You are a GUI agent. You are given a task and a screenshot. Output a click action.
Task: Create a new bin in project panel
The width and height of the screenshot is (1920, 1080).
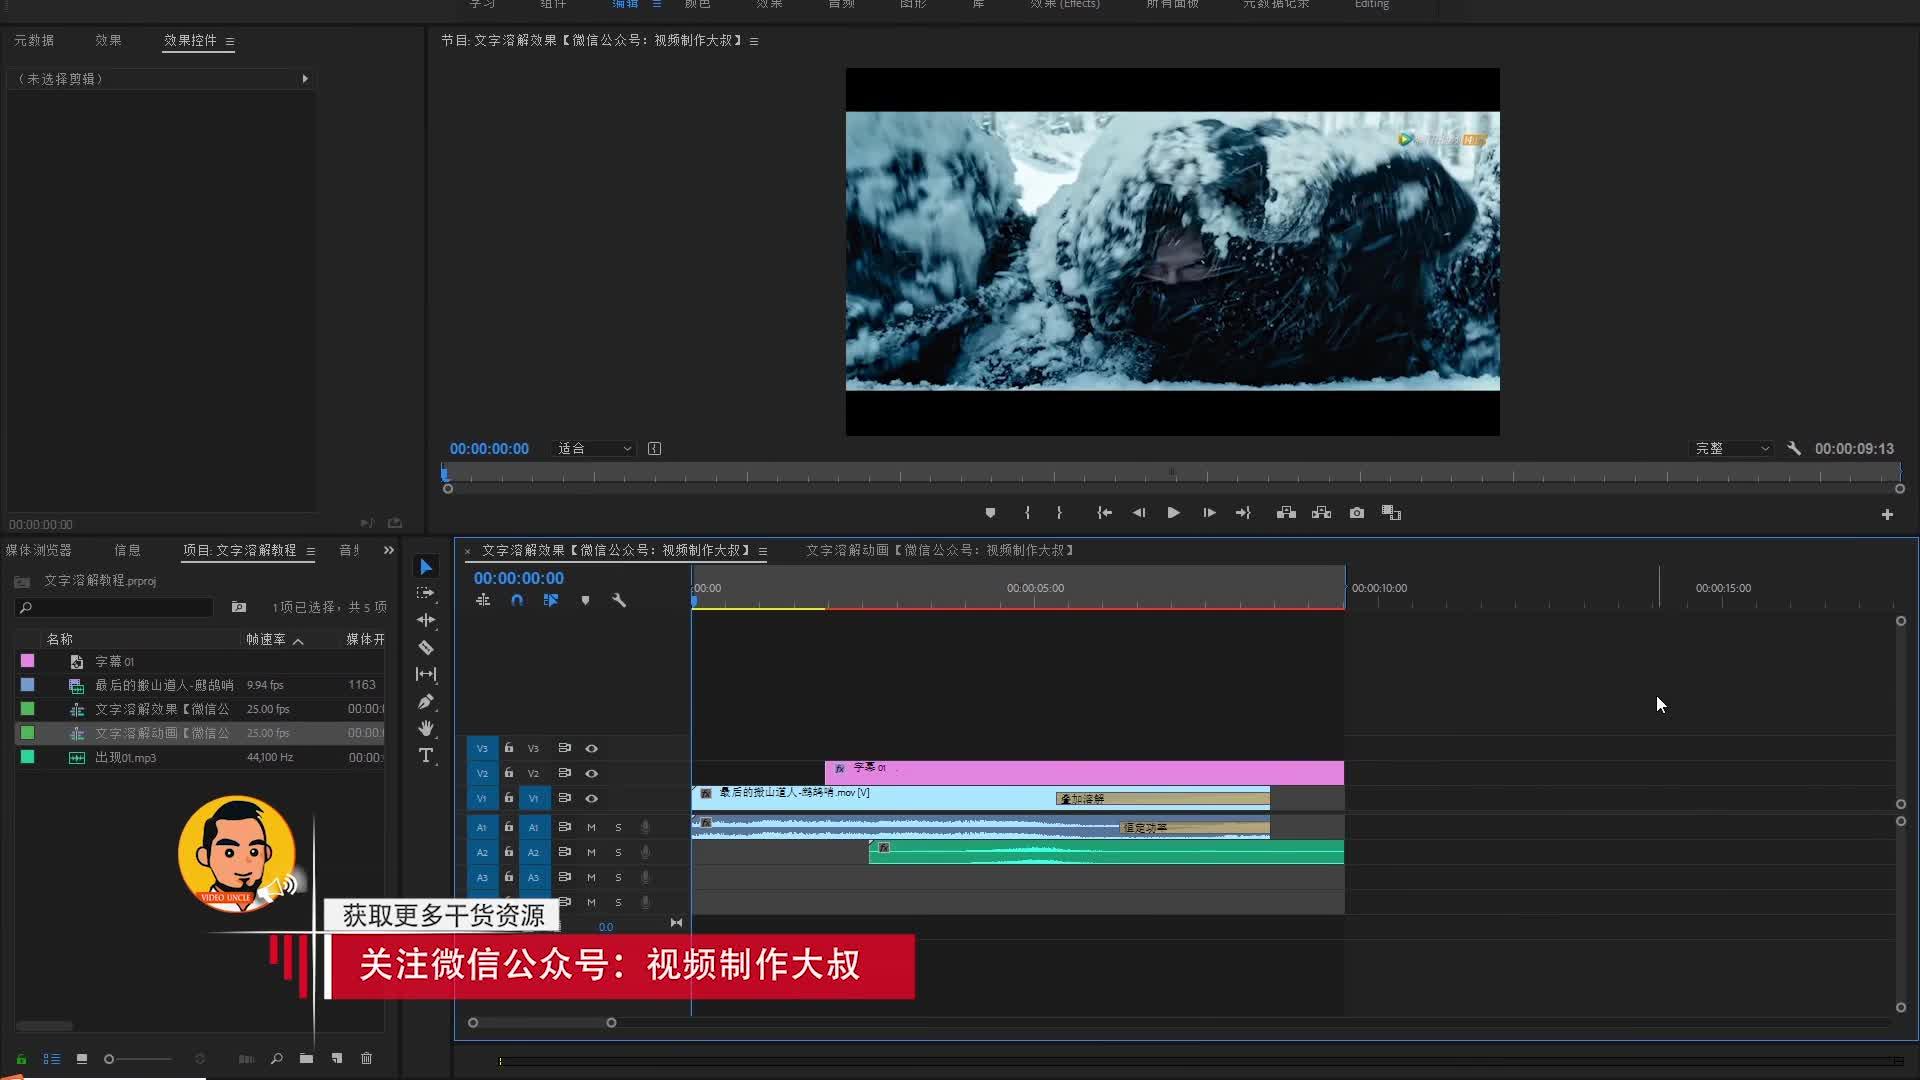306,1058
